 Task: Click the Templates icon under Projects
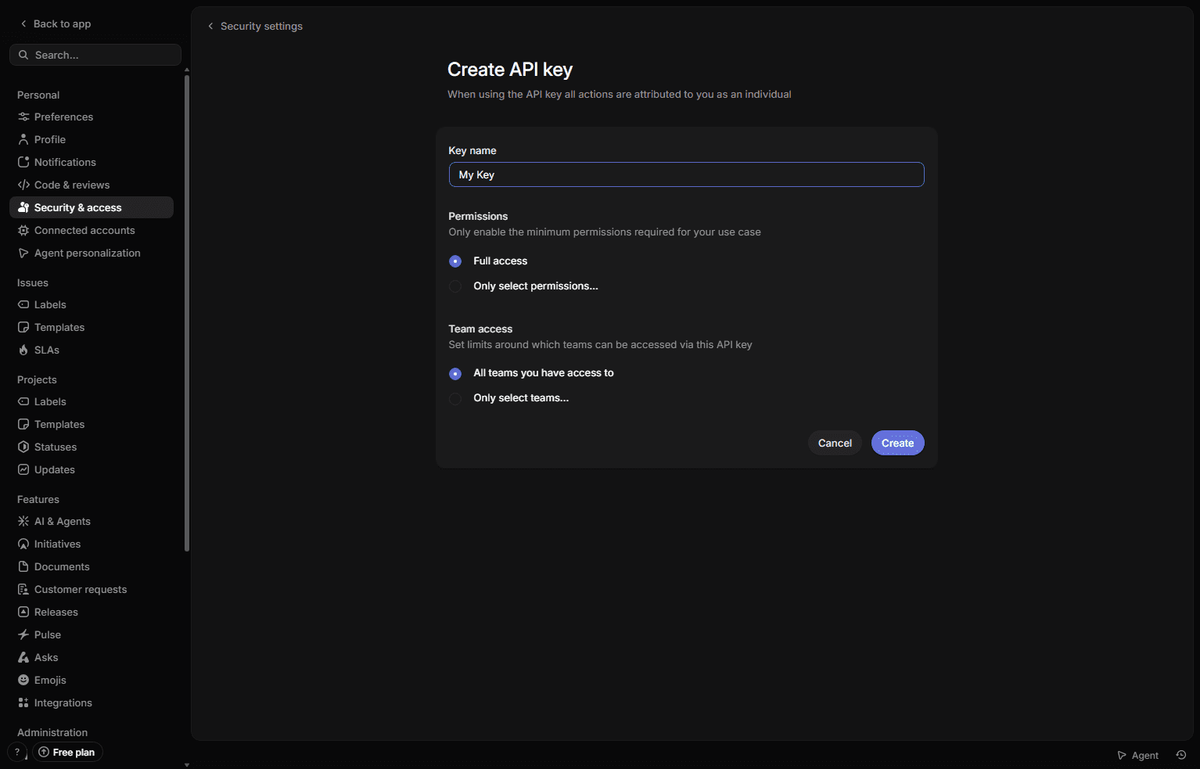(x=24, y=424)
